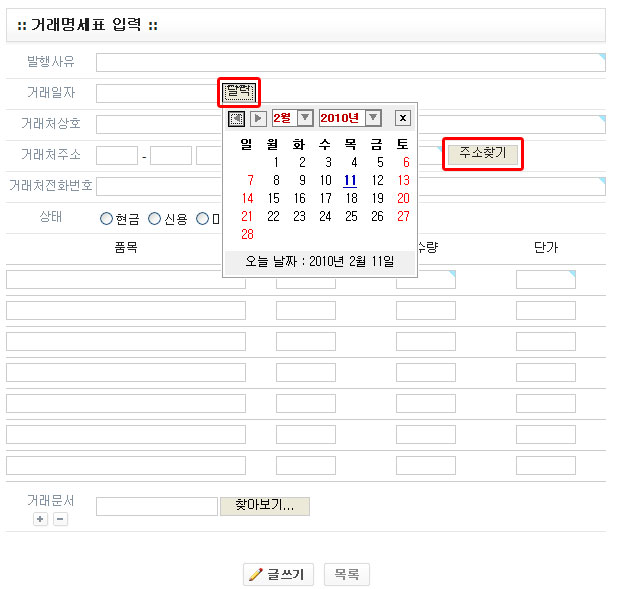The height and width of the screenshot is (589, 617).
Task: Click the 거래일자 date input field
Action: [155, 93]
